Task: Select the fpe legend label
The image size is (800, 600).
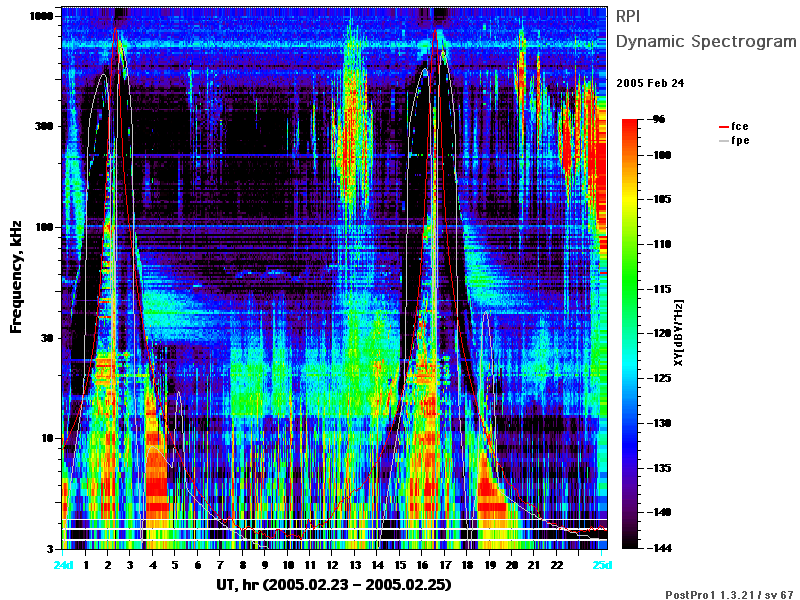Action: pyautogui.click(x=740, y=140)
